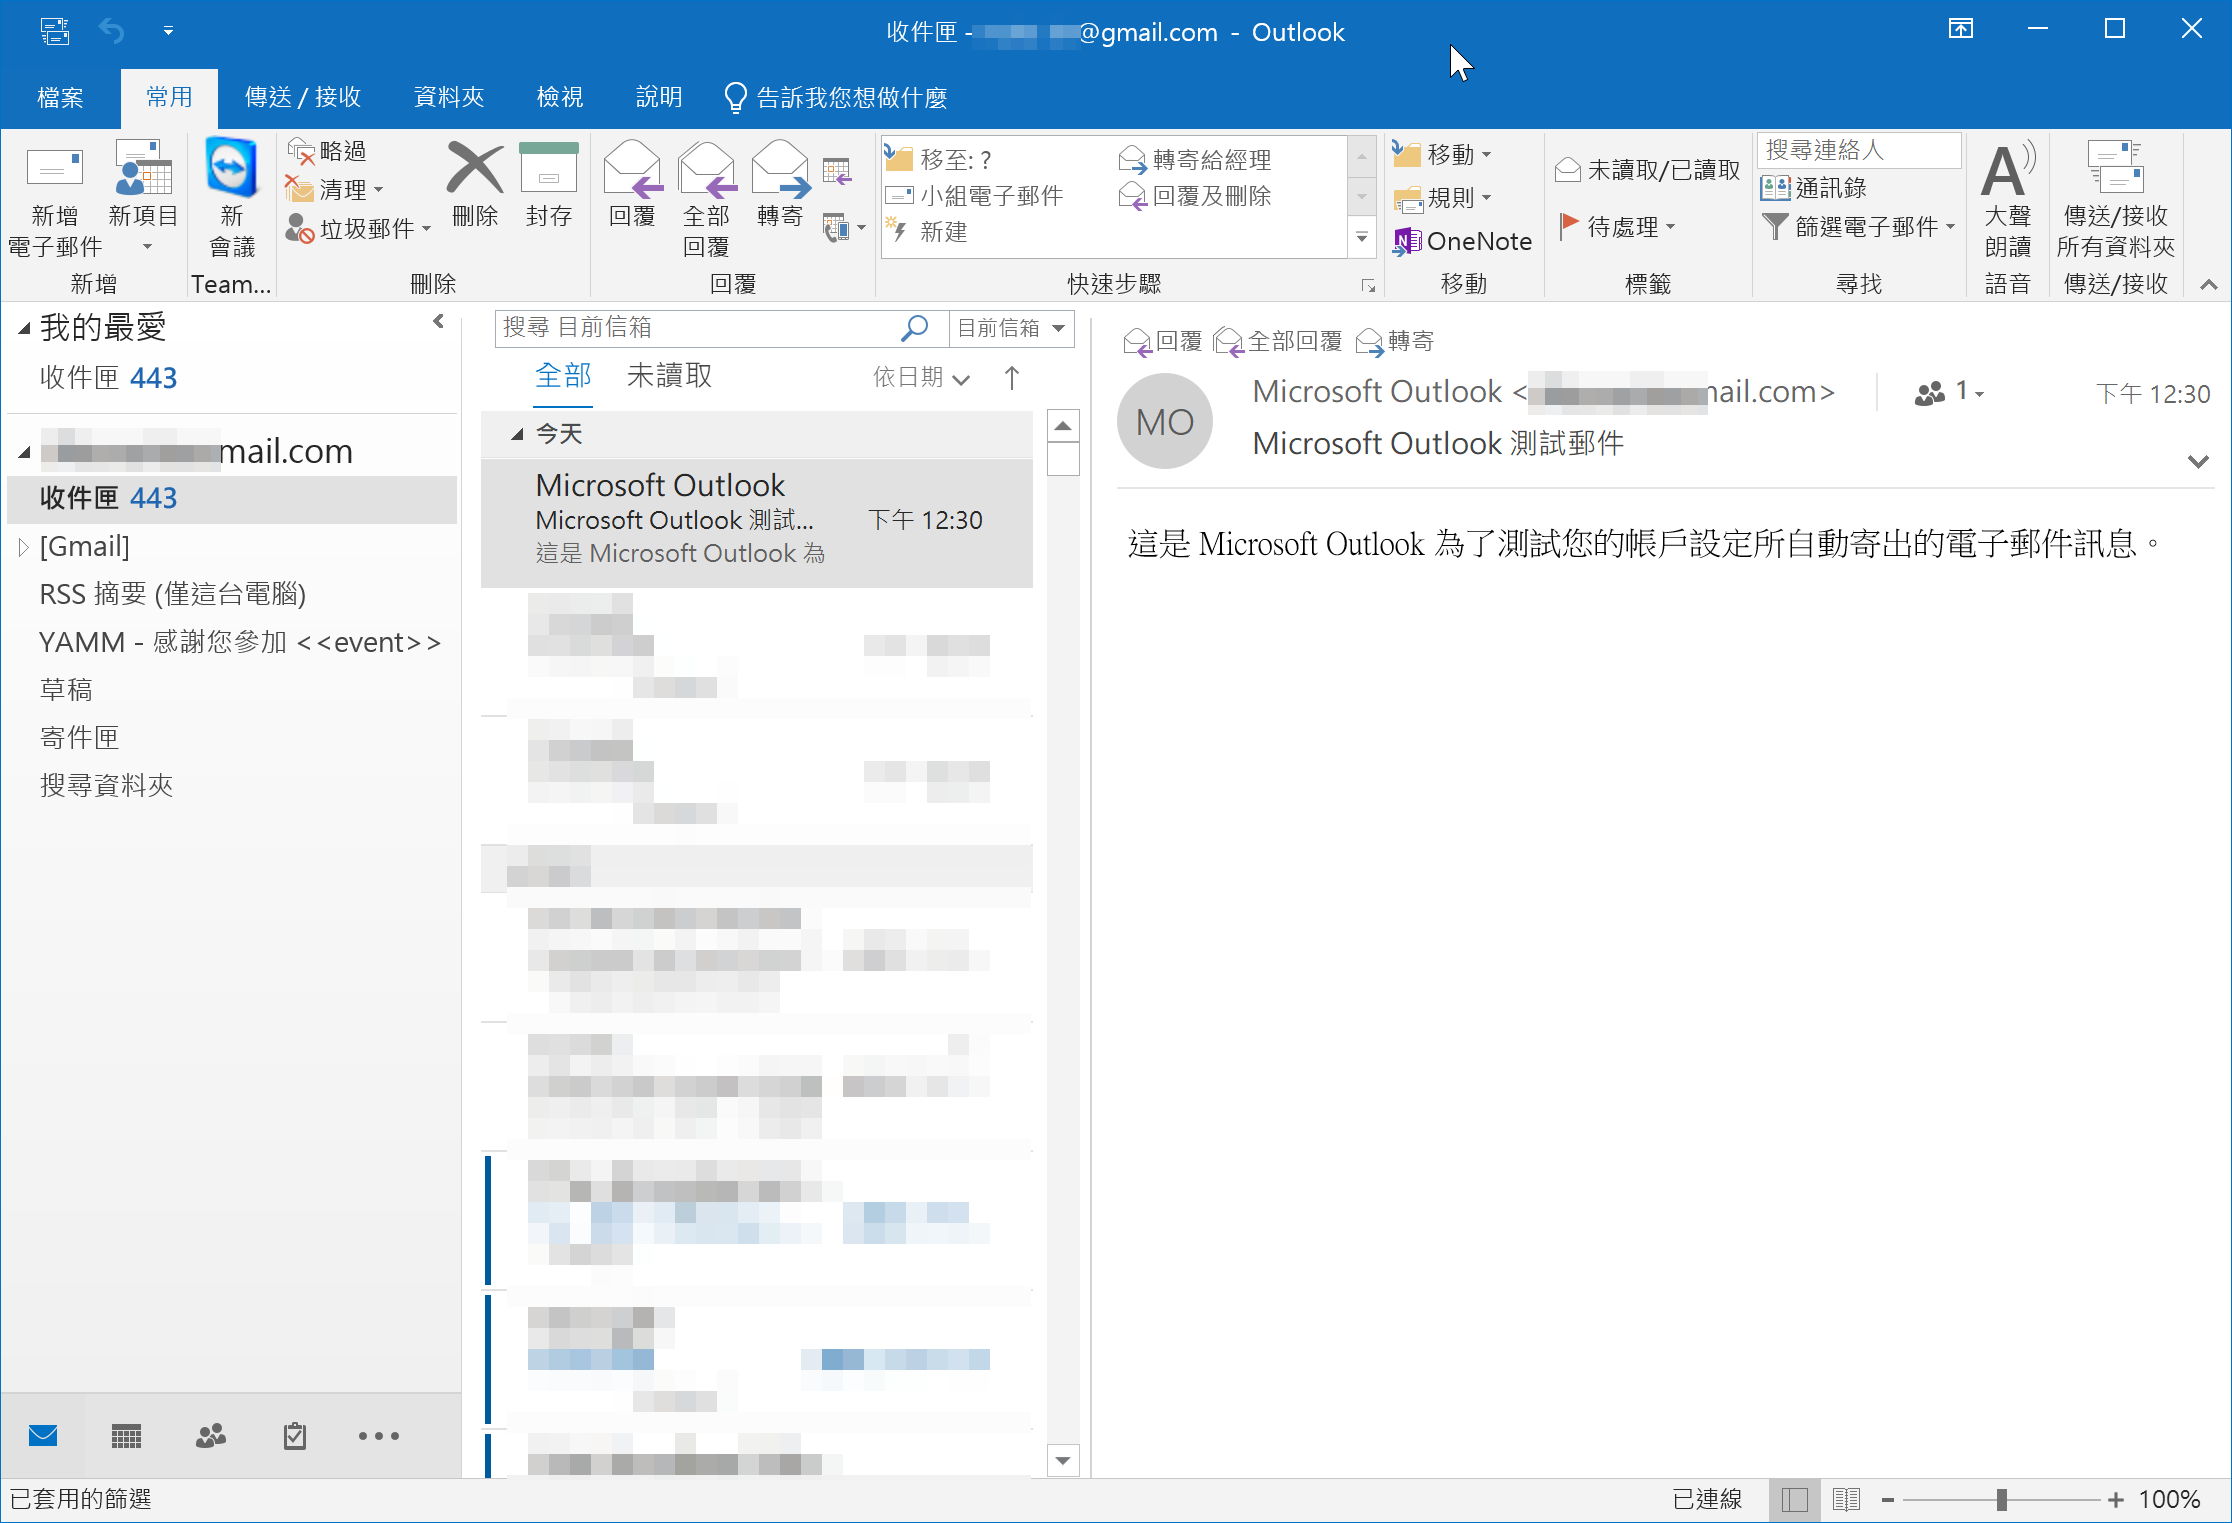
Task: Open the Junk mail dropdown
Action: [358, 228]
